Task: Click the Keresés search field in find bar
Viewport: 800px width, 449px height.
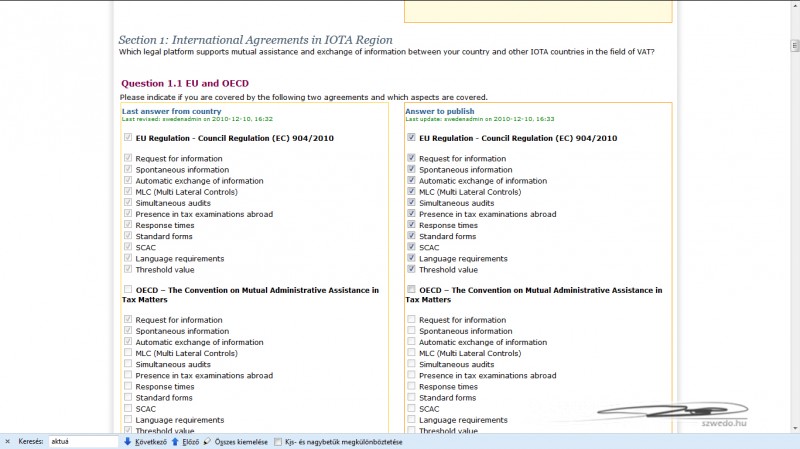Action: click(83, 441)
